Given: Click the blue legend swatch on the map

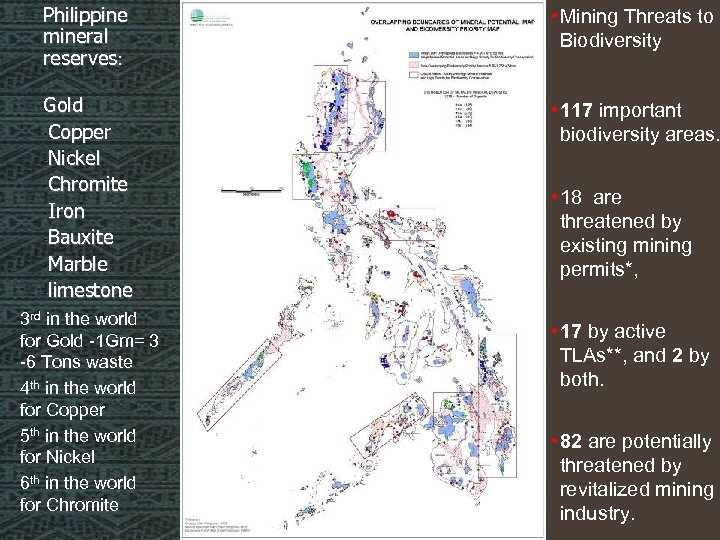Looking at the screenshot, I should (413, 55).
